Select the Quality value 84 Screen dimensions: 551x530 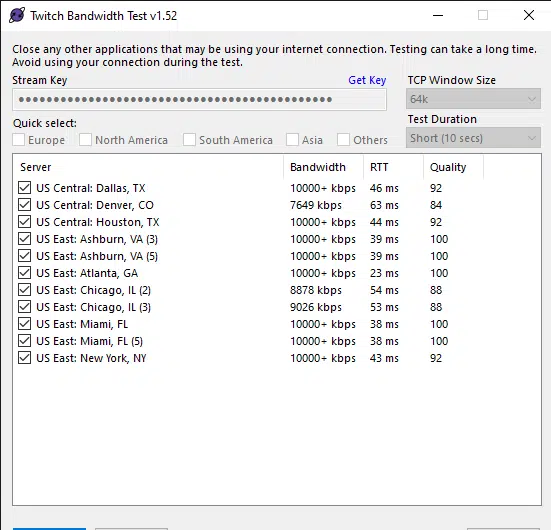(x=436, y=205)
